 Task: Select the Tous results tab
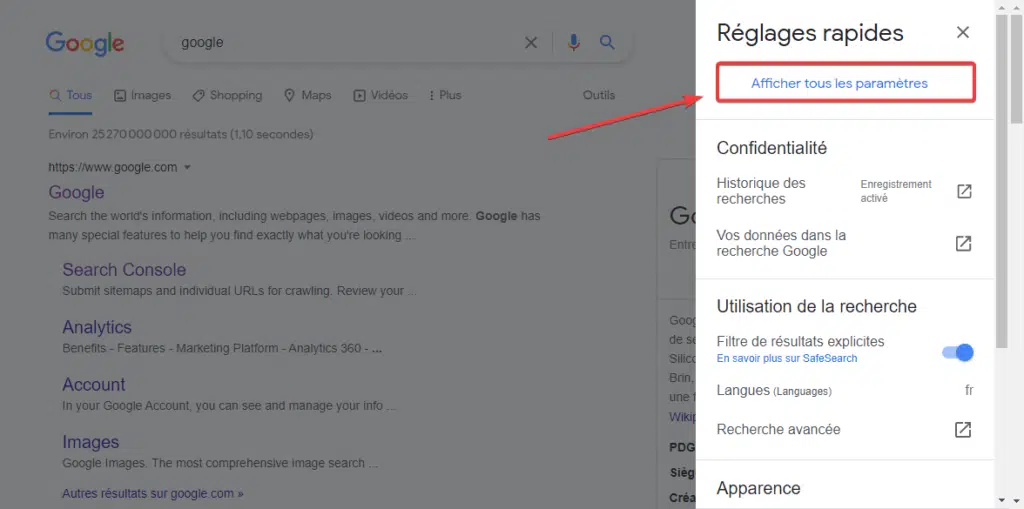pos(71,95)
